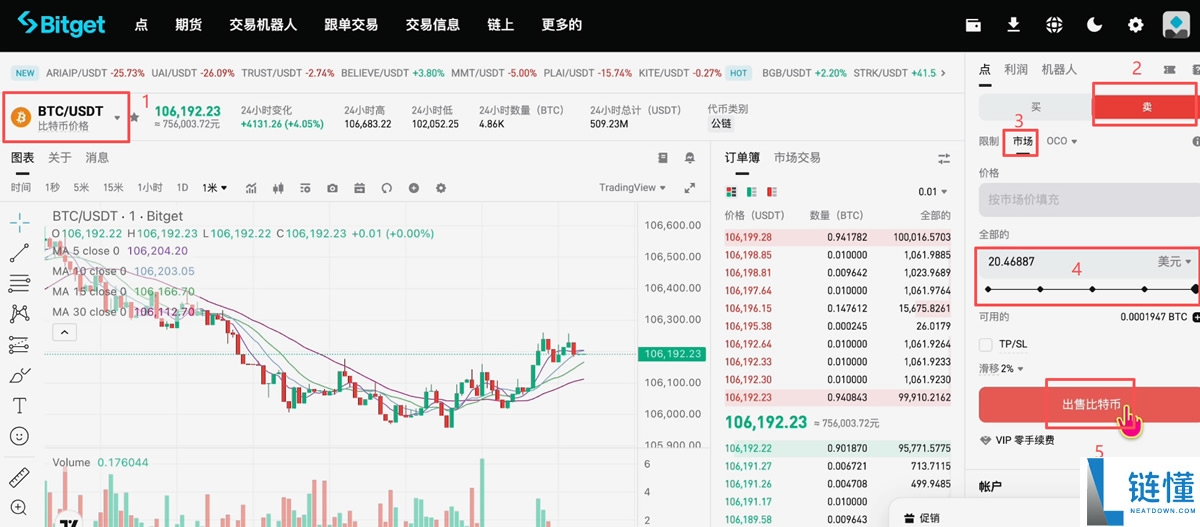
Task: Open the 链上 menu
Action: (x=501, y=25)
